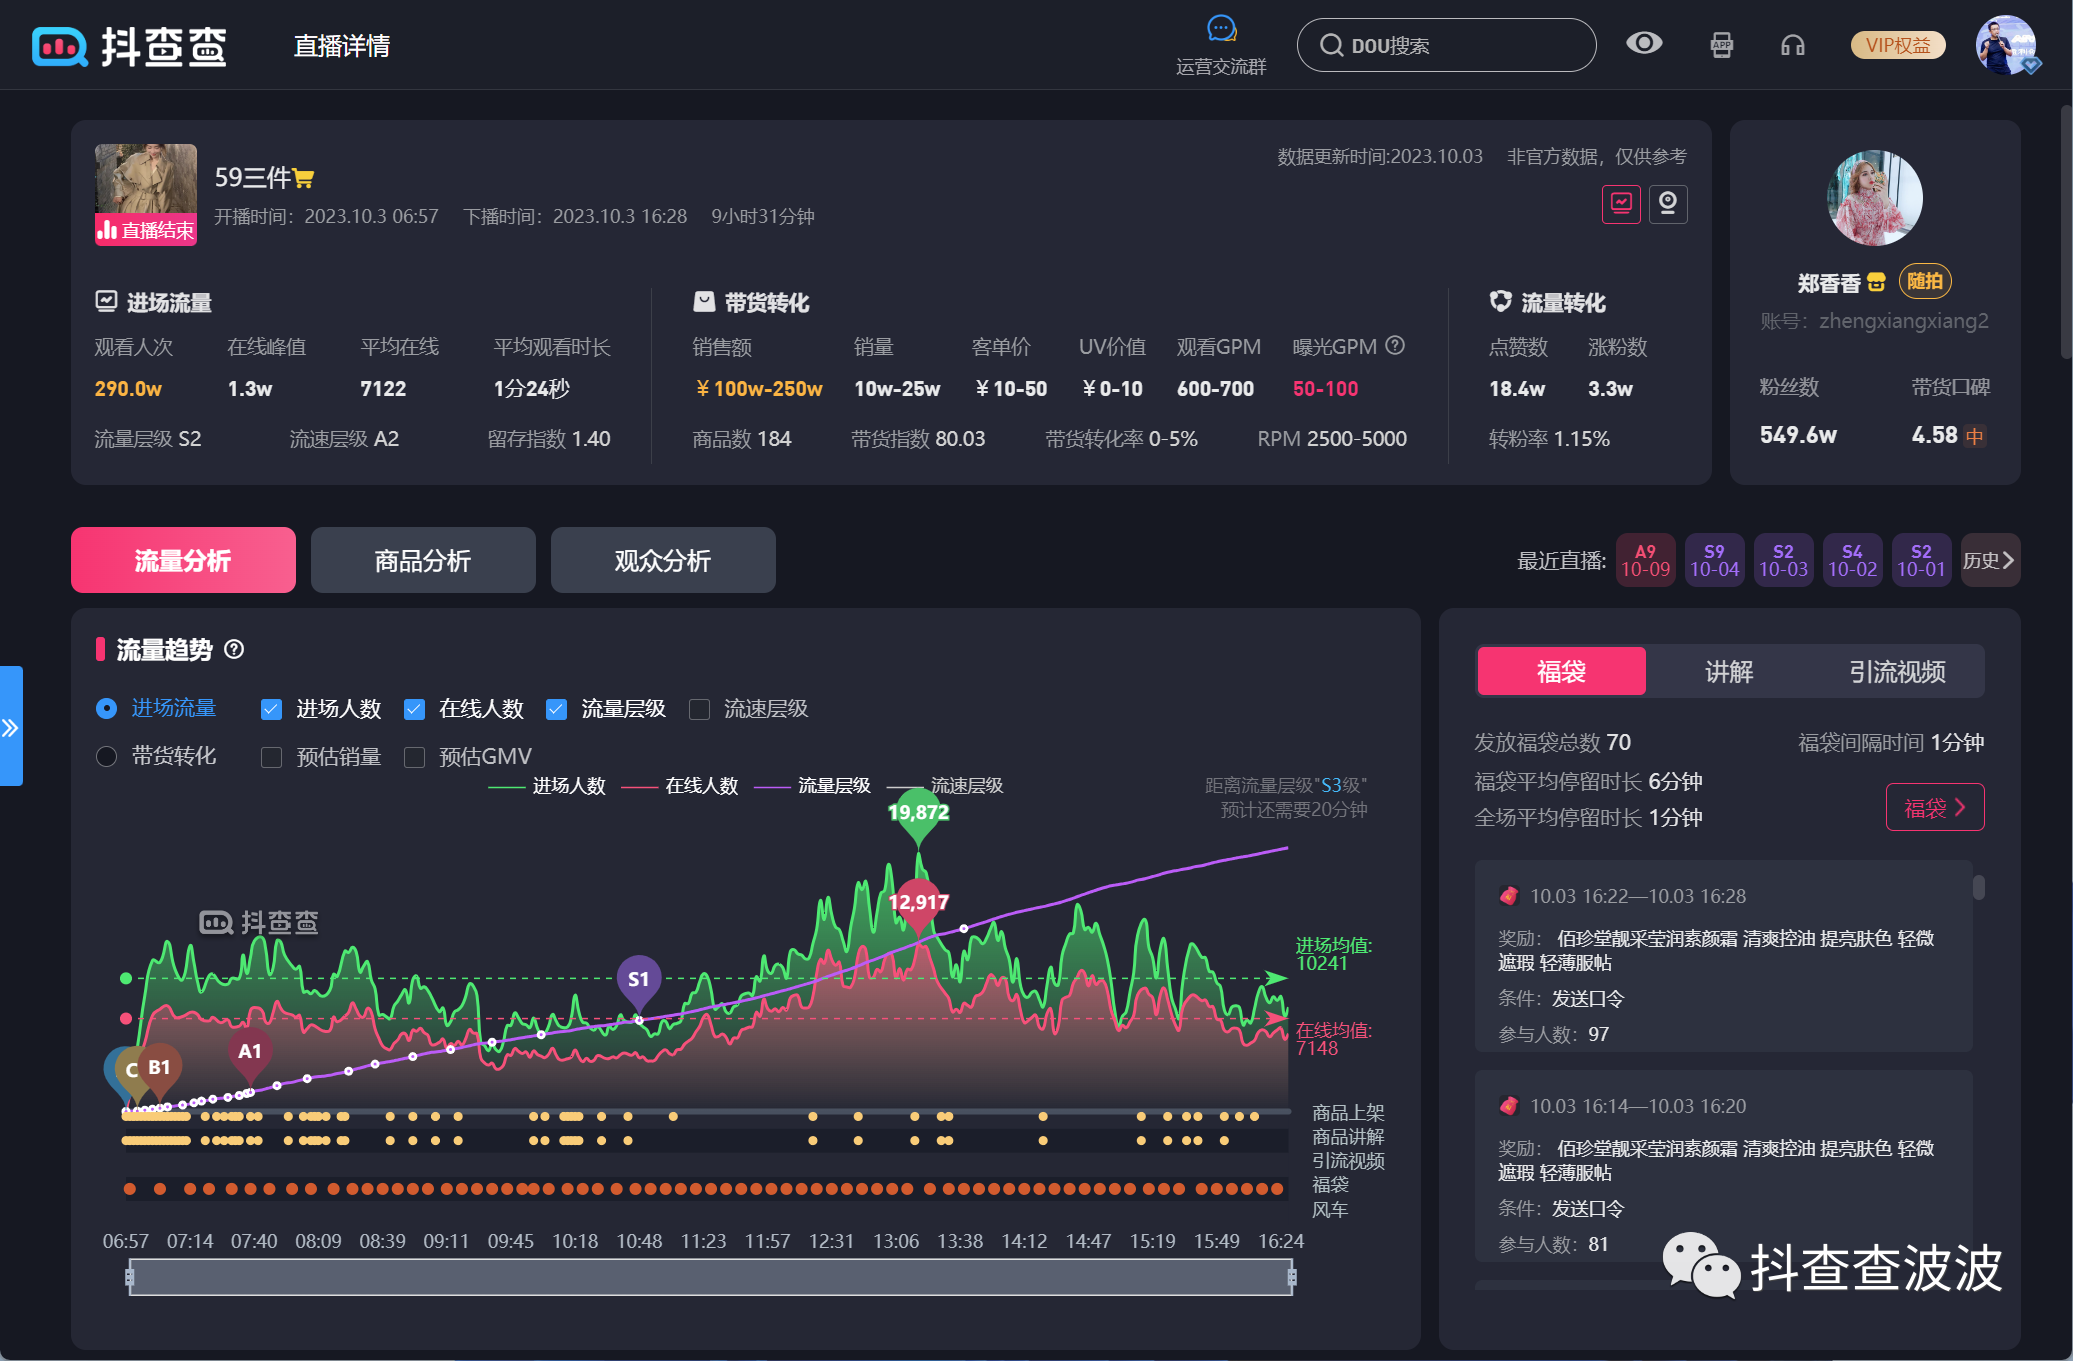The image size is (2073, 1361).
Task: Open the APP download printer icon
Action: coord(1721,45)
